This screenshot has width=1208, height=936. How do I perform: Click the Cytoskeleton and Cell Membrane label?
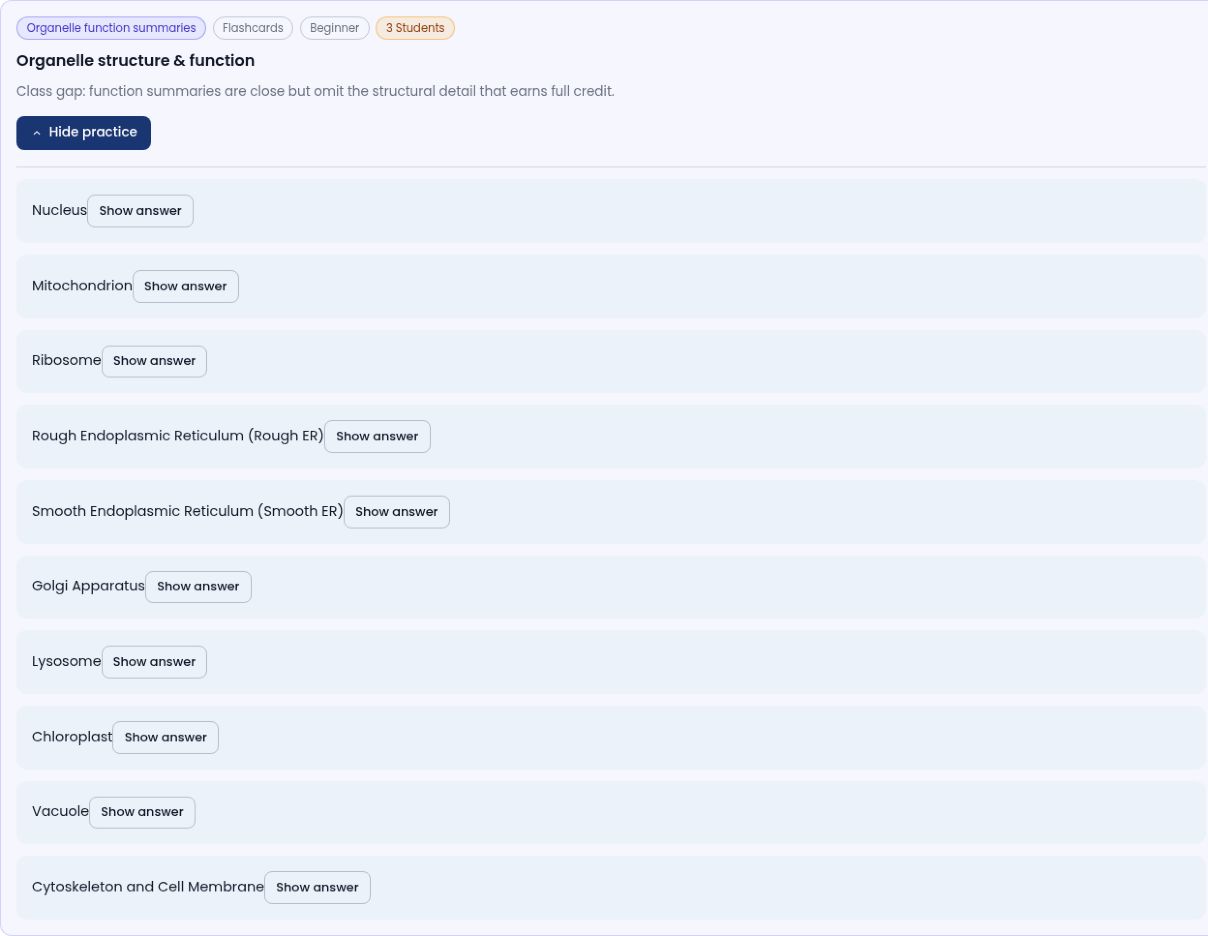pyautogui.click(x=148, y=887)
